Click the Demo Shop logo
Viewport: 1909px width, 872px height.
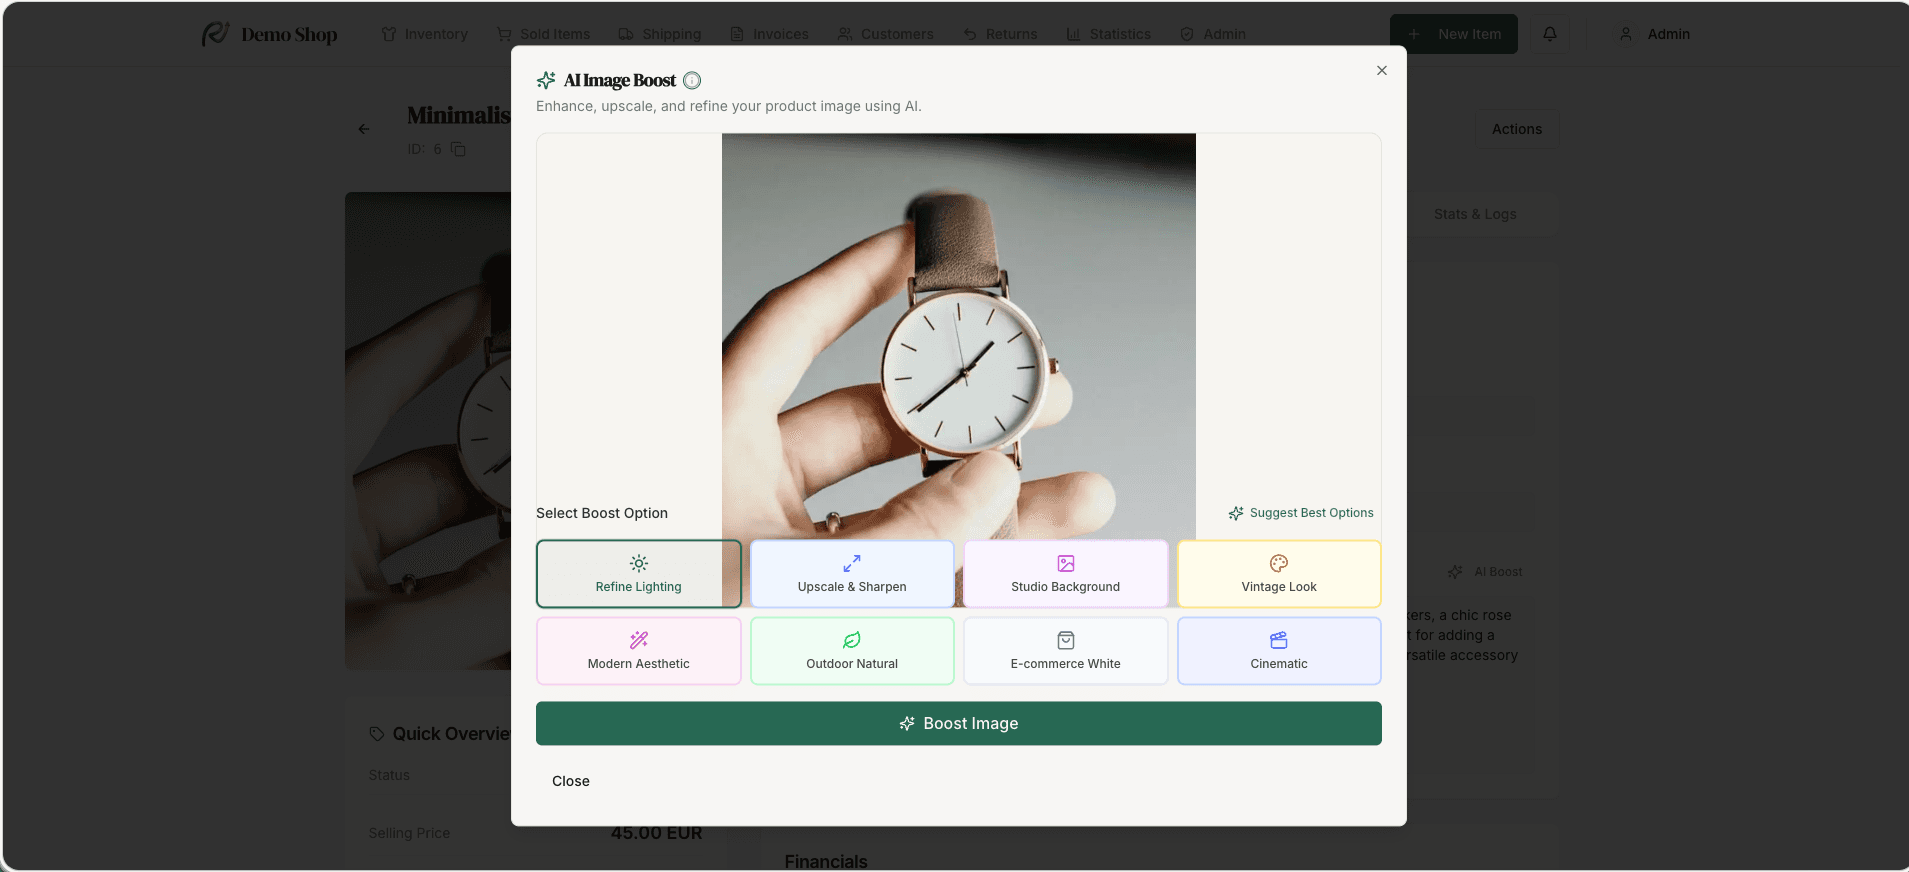[x=269, y=34]
